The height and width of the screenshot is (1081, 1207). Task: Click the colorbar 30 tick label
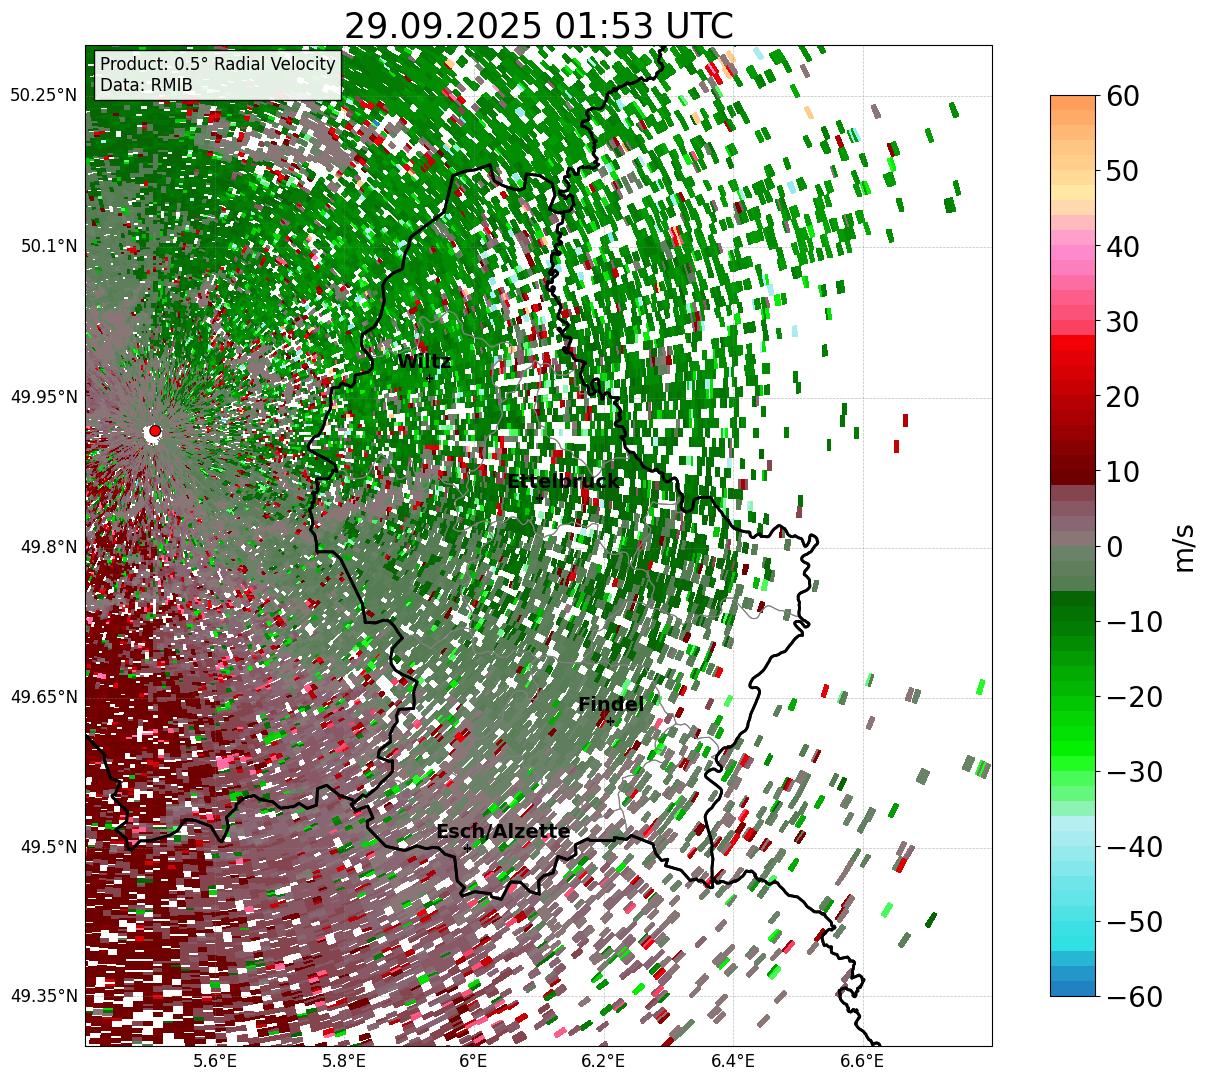coord(1122,321)
